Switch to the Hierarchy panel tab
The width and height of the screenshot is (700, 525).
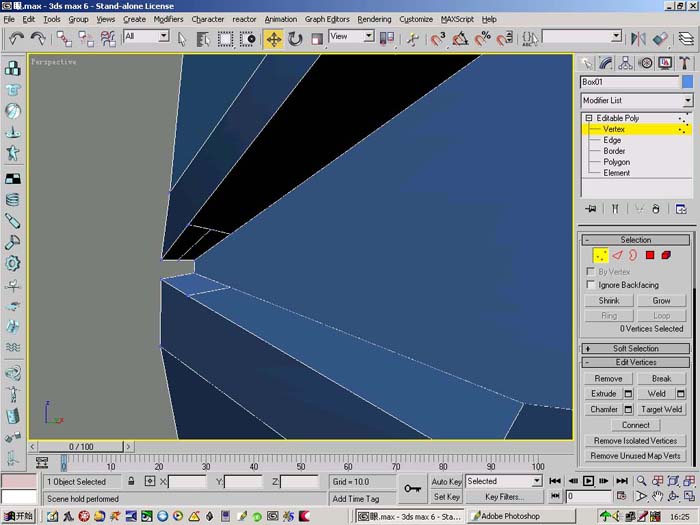625,63
